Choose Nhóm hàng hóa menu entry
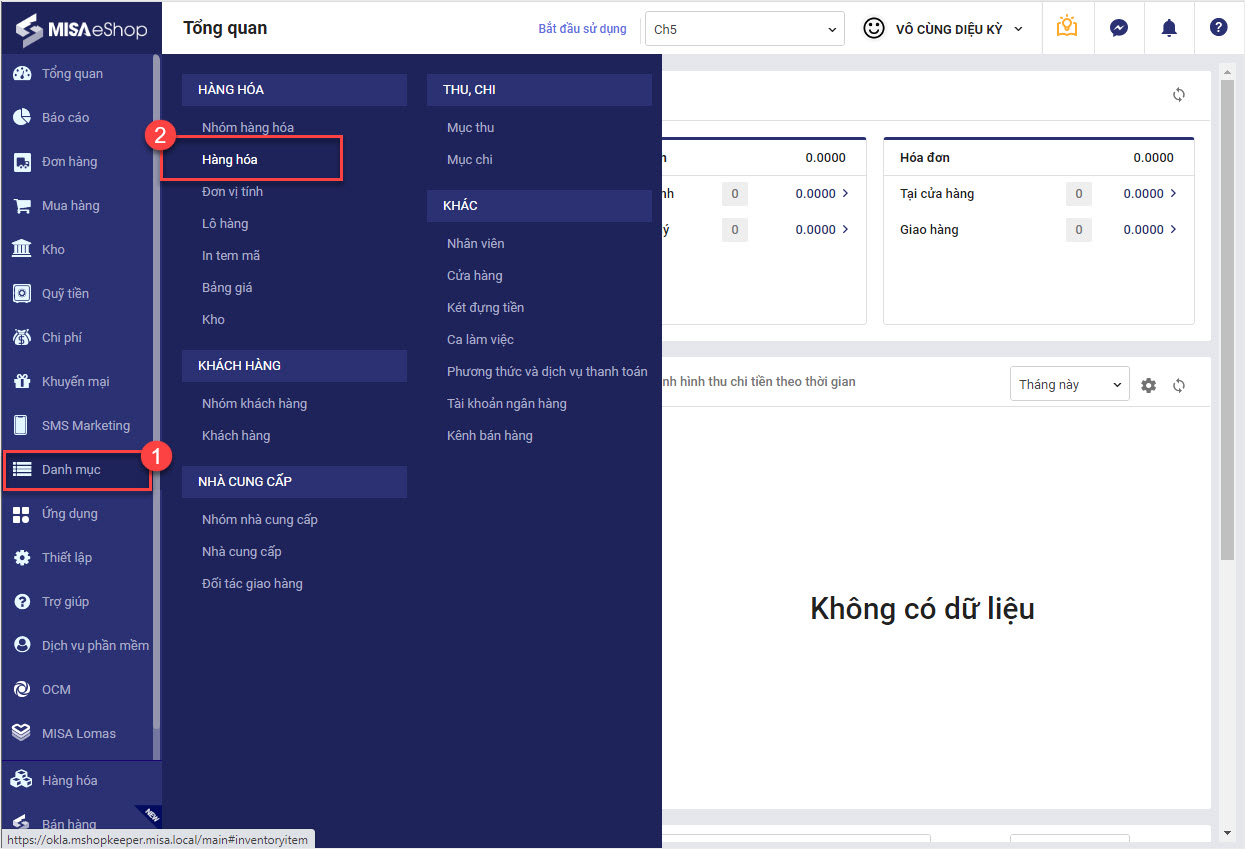The image size is (1245, 849). [248, 128]
